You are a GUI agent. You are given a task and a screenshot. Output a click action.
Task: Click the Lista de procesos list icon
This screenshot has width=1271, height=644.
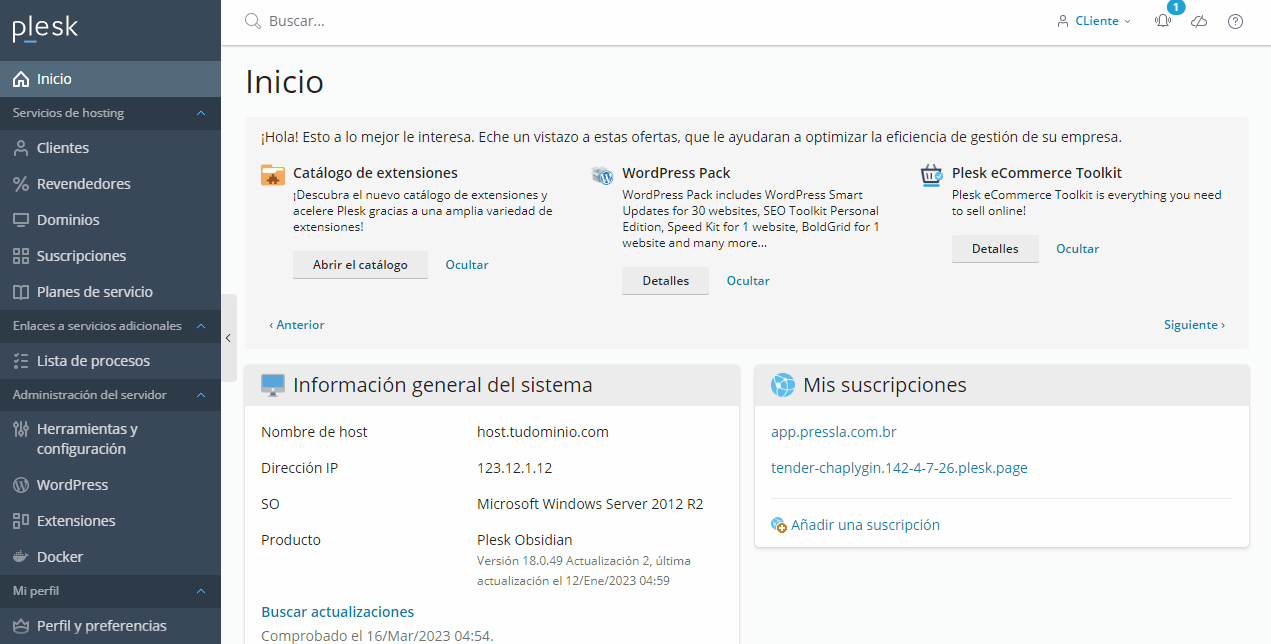20,361
